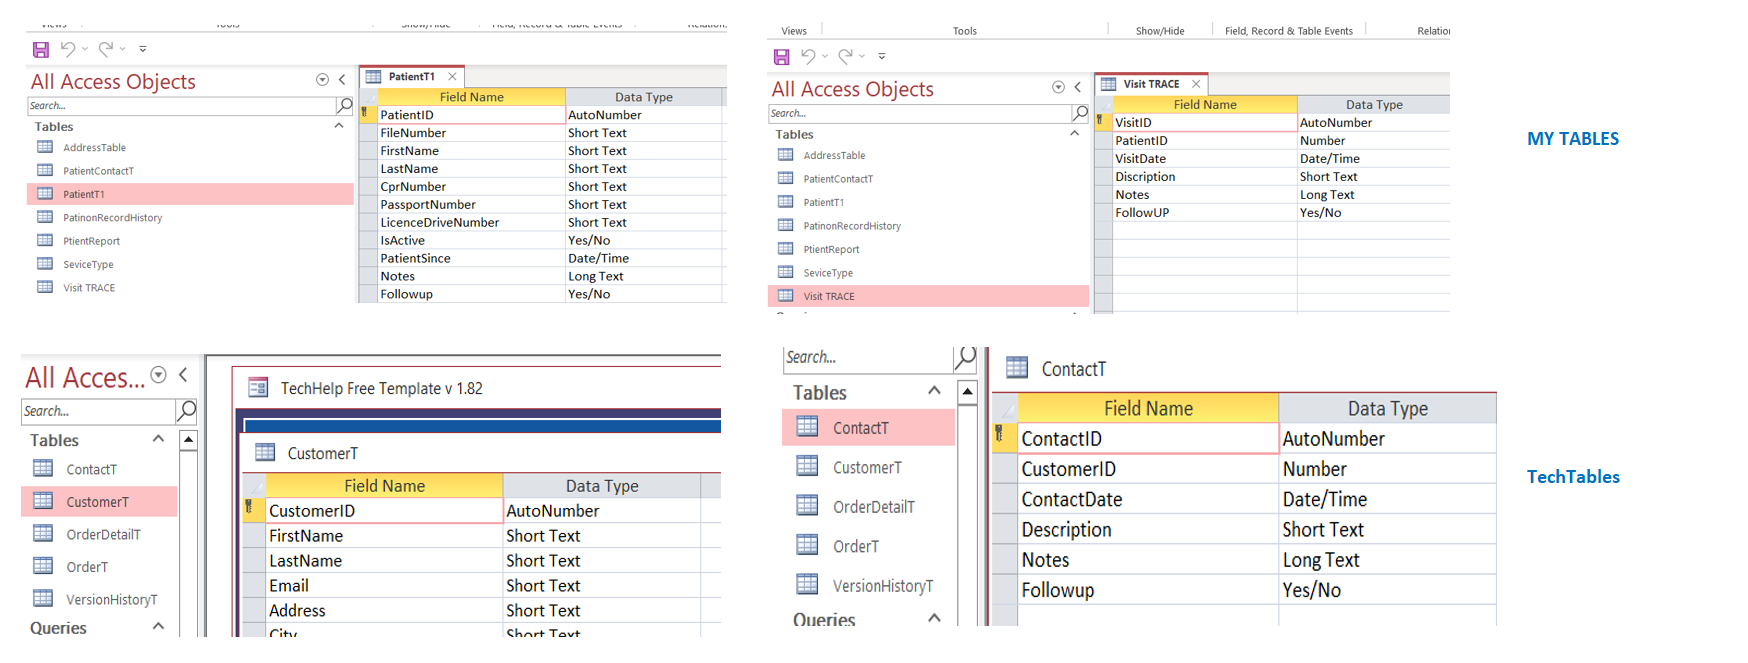Collapse the Tables group in the CustomerT window
1748x663 pixels.
(158, 439)
